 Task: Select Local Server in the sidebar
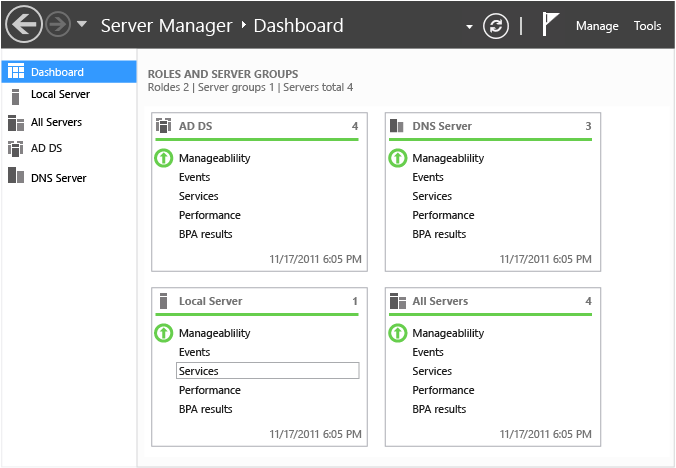pyautogui.click(x=60, y=95)
